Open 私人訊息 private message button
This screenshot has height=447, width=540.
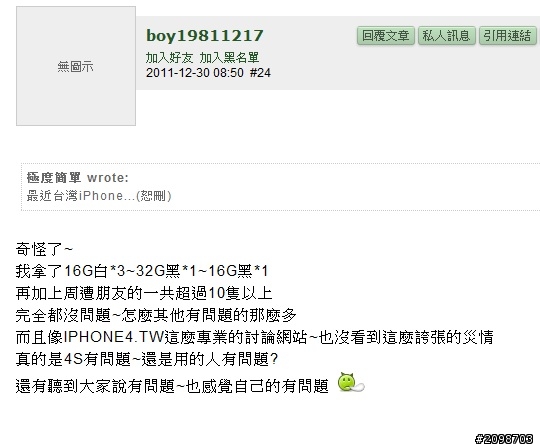447,36
